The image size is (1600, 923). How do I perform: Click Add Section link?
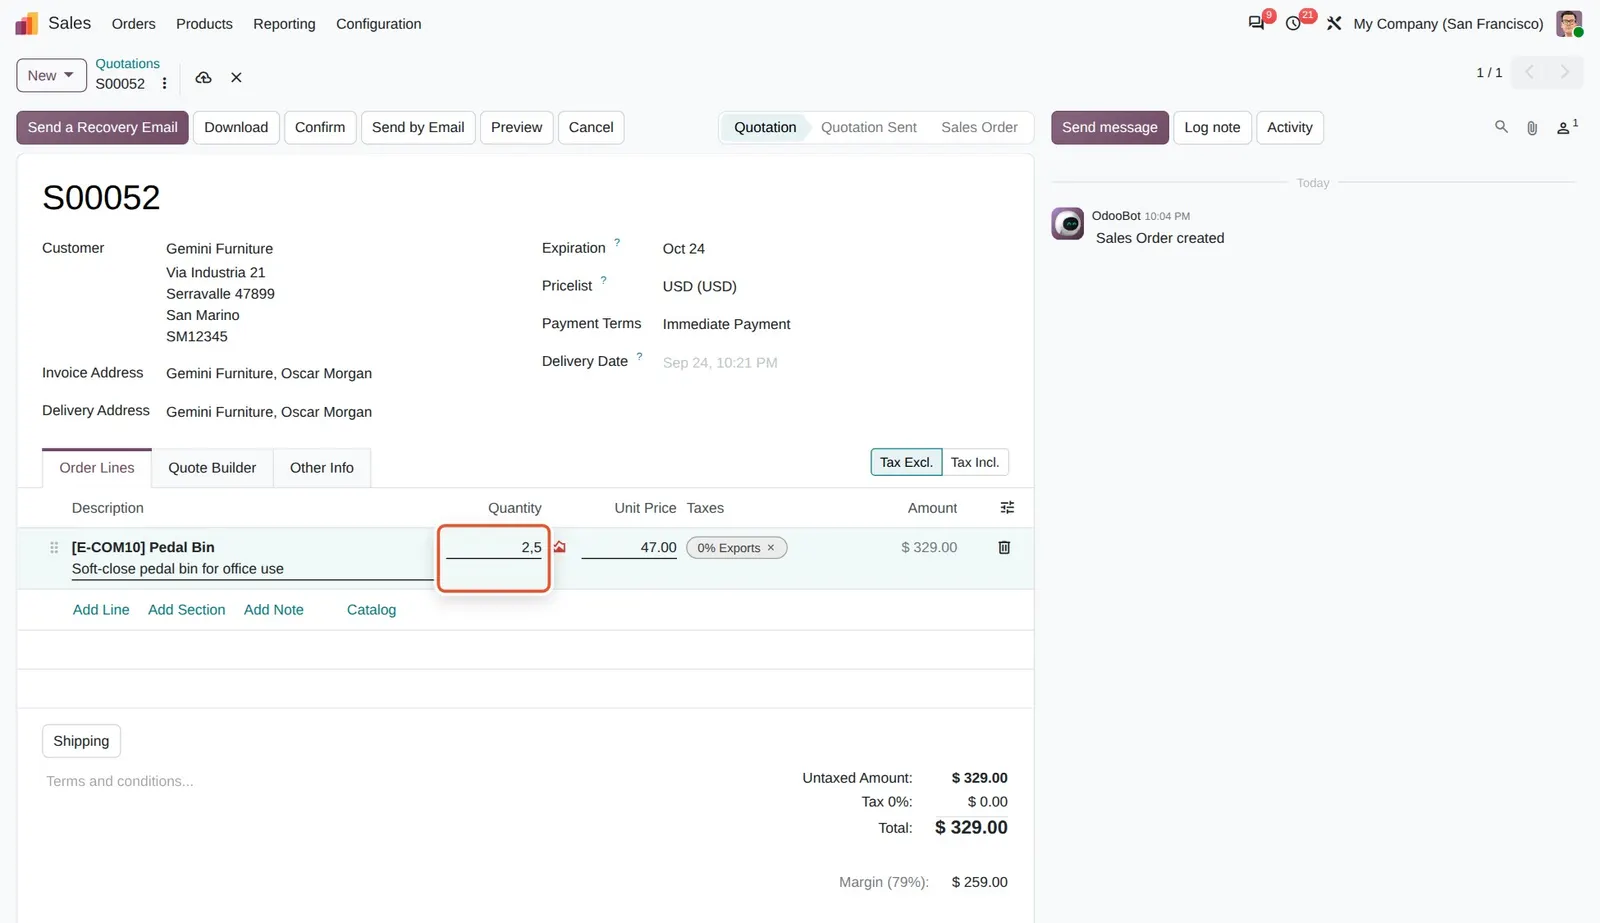[x=187, y=610]
